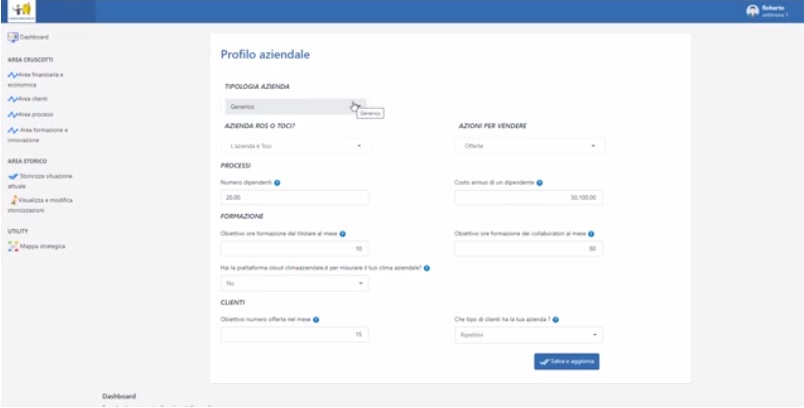The height and width of the screenshot is (408, 804).
Task: Show help for Costo annuo di un dipendente
Action: point(540,182)
